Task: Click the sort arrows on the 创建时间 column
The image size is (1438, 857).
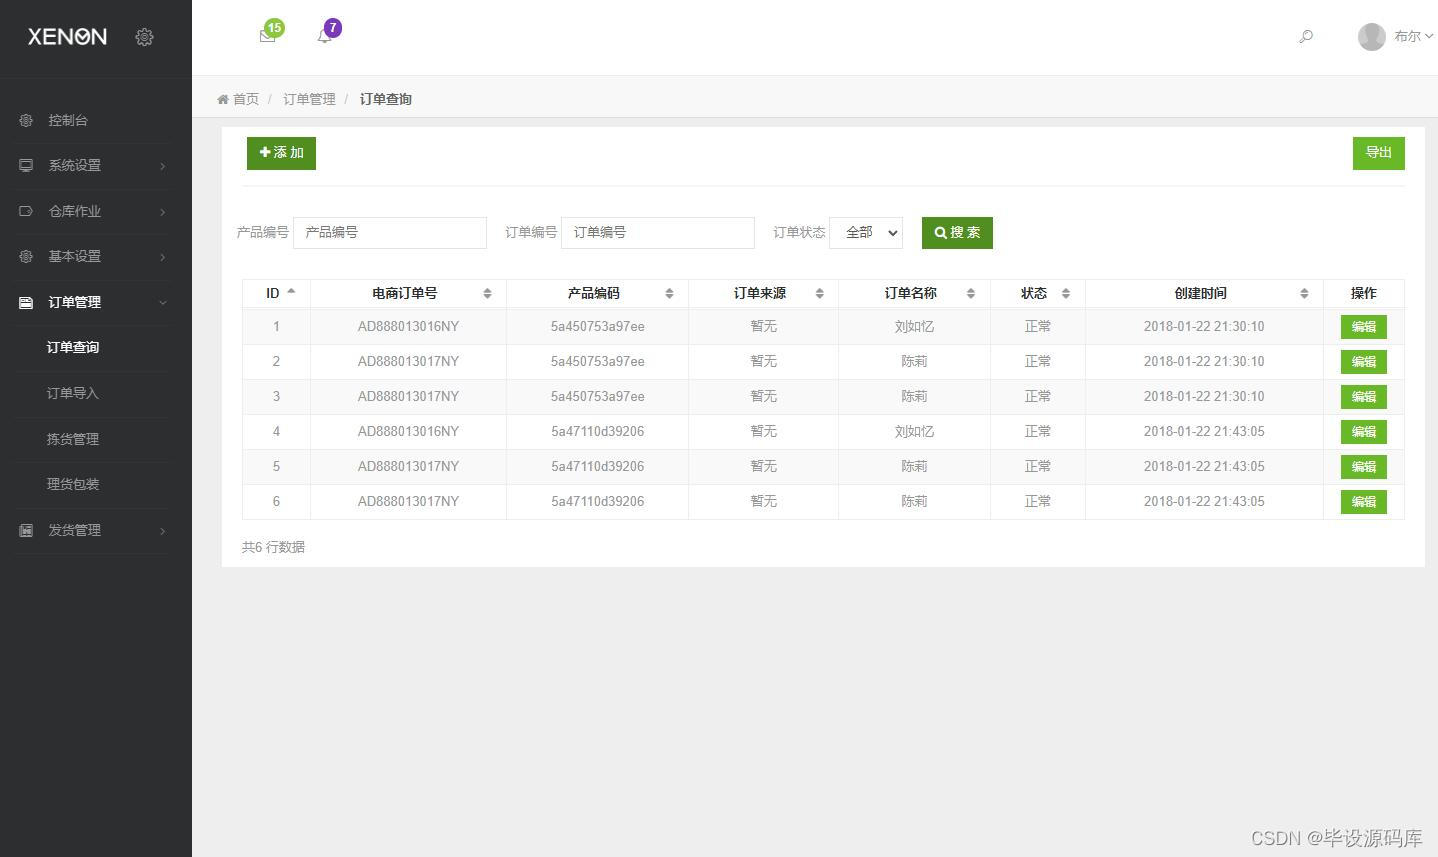Action: click(1304, 293)
